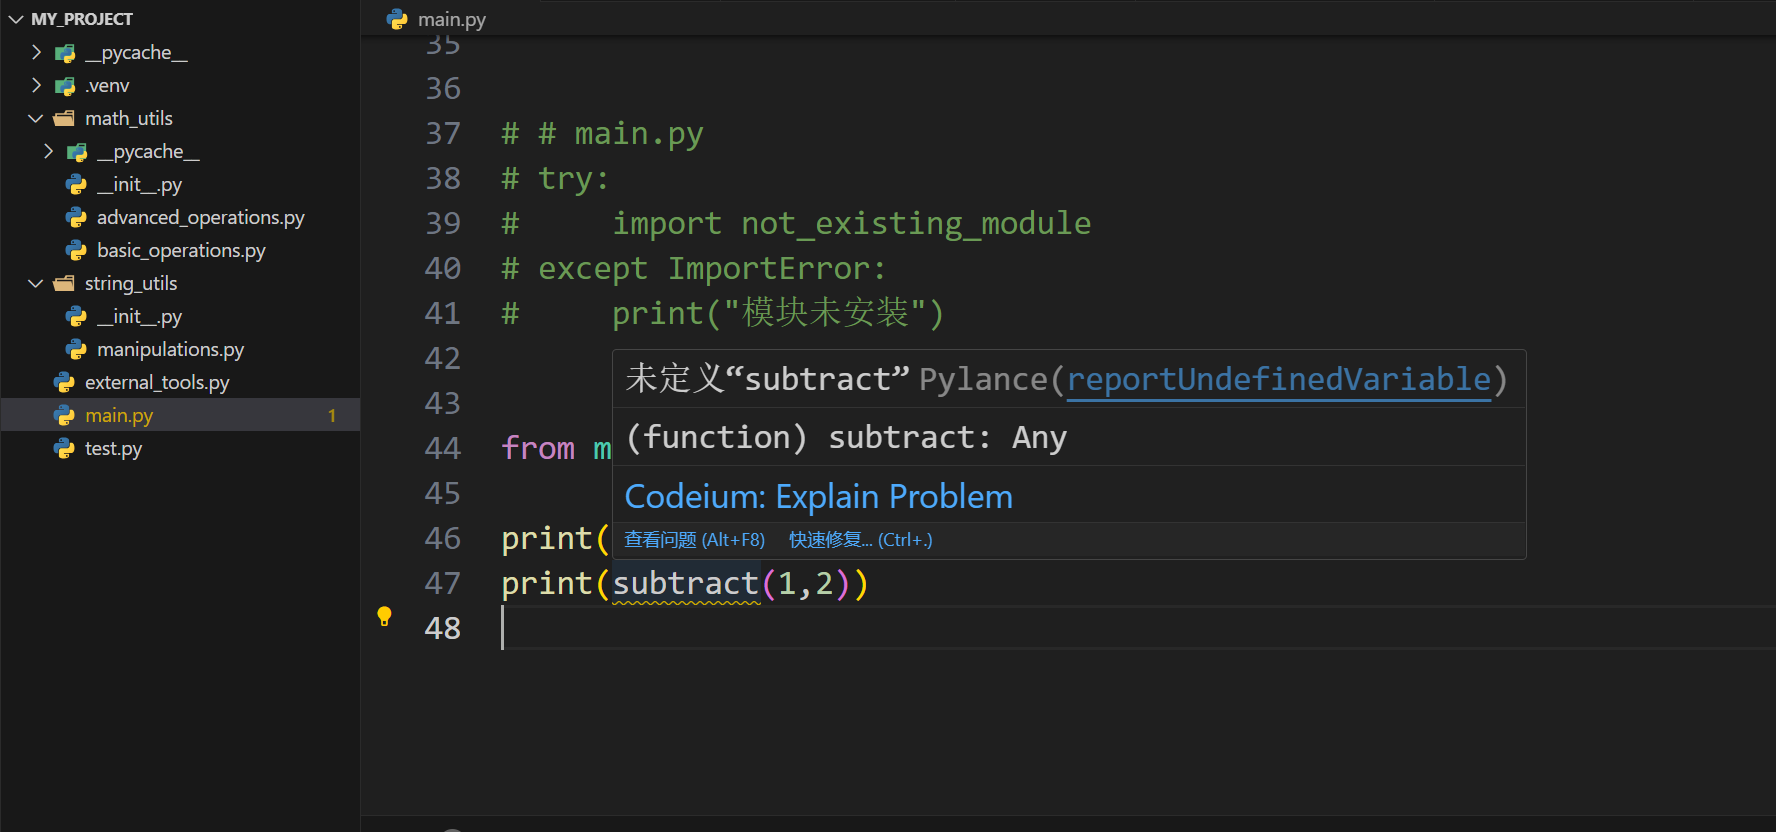Click line number 44 in the gutter
Viewport: 1776px width, 832px height.
click(443, 448)
